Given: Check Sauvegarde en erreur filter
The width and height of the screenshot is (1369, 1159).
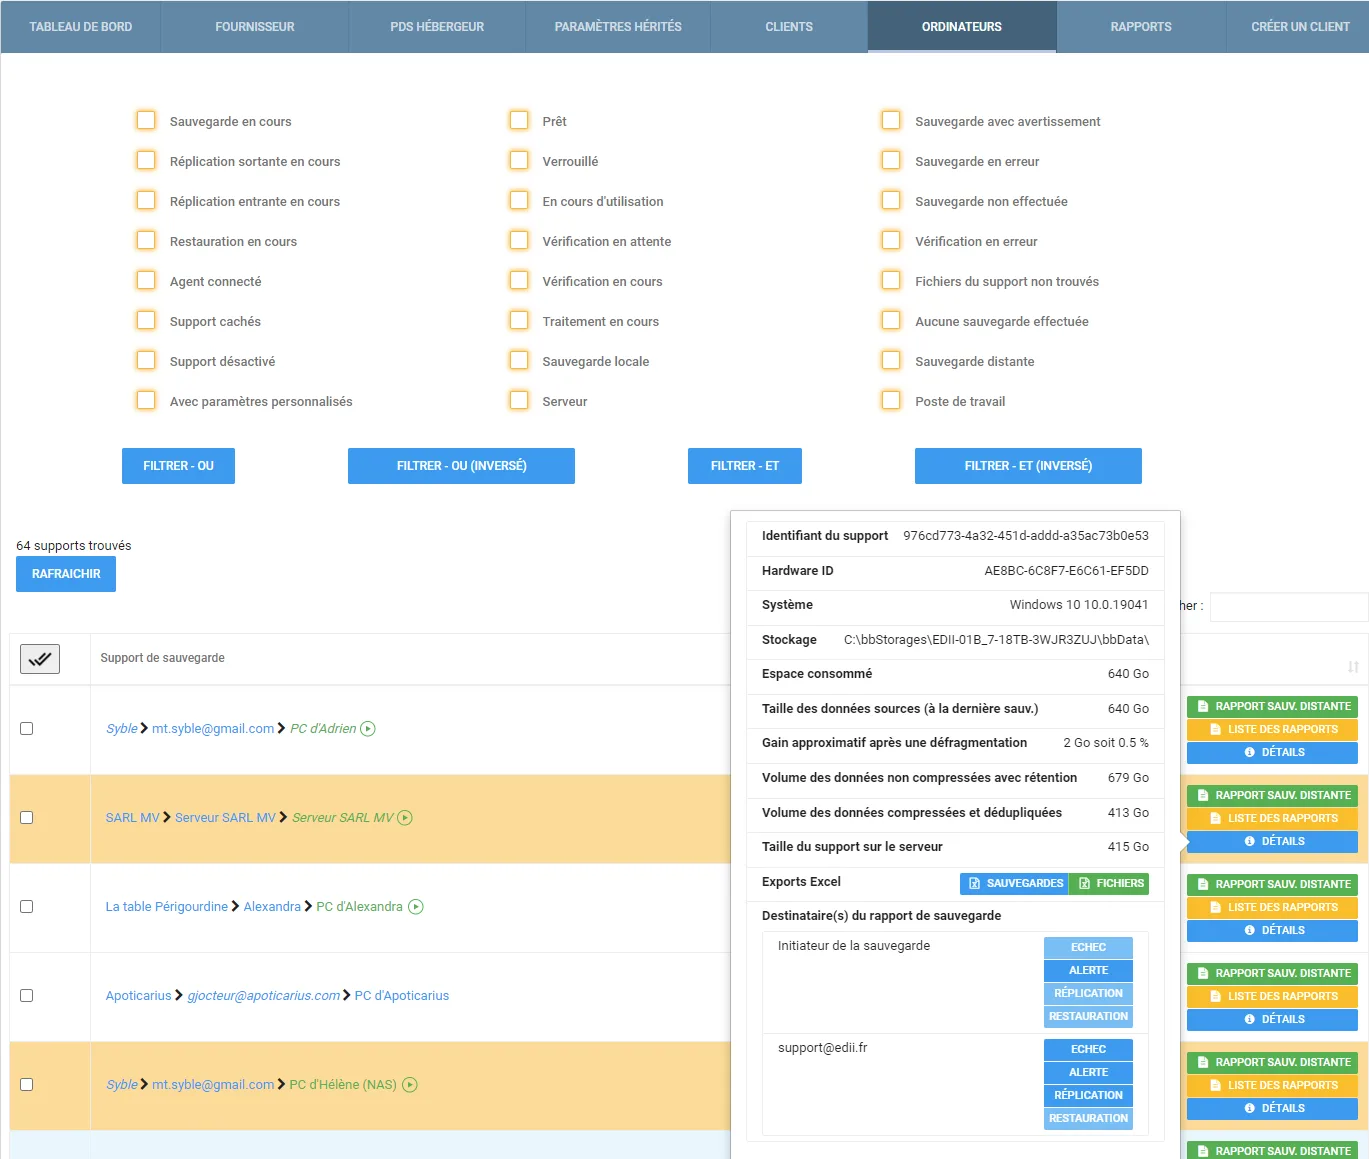Looking at the screenshot, I should pyautogui.click(x=891, y=160).
